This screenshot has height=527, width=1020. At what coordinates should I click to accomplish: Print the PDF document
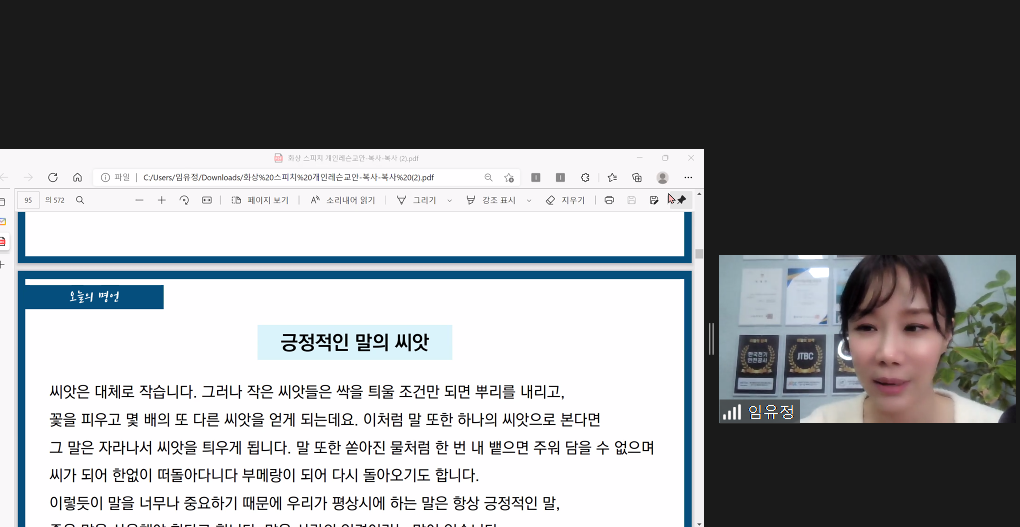pyautogui.click(x=609, y=200)
